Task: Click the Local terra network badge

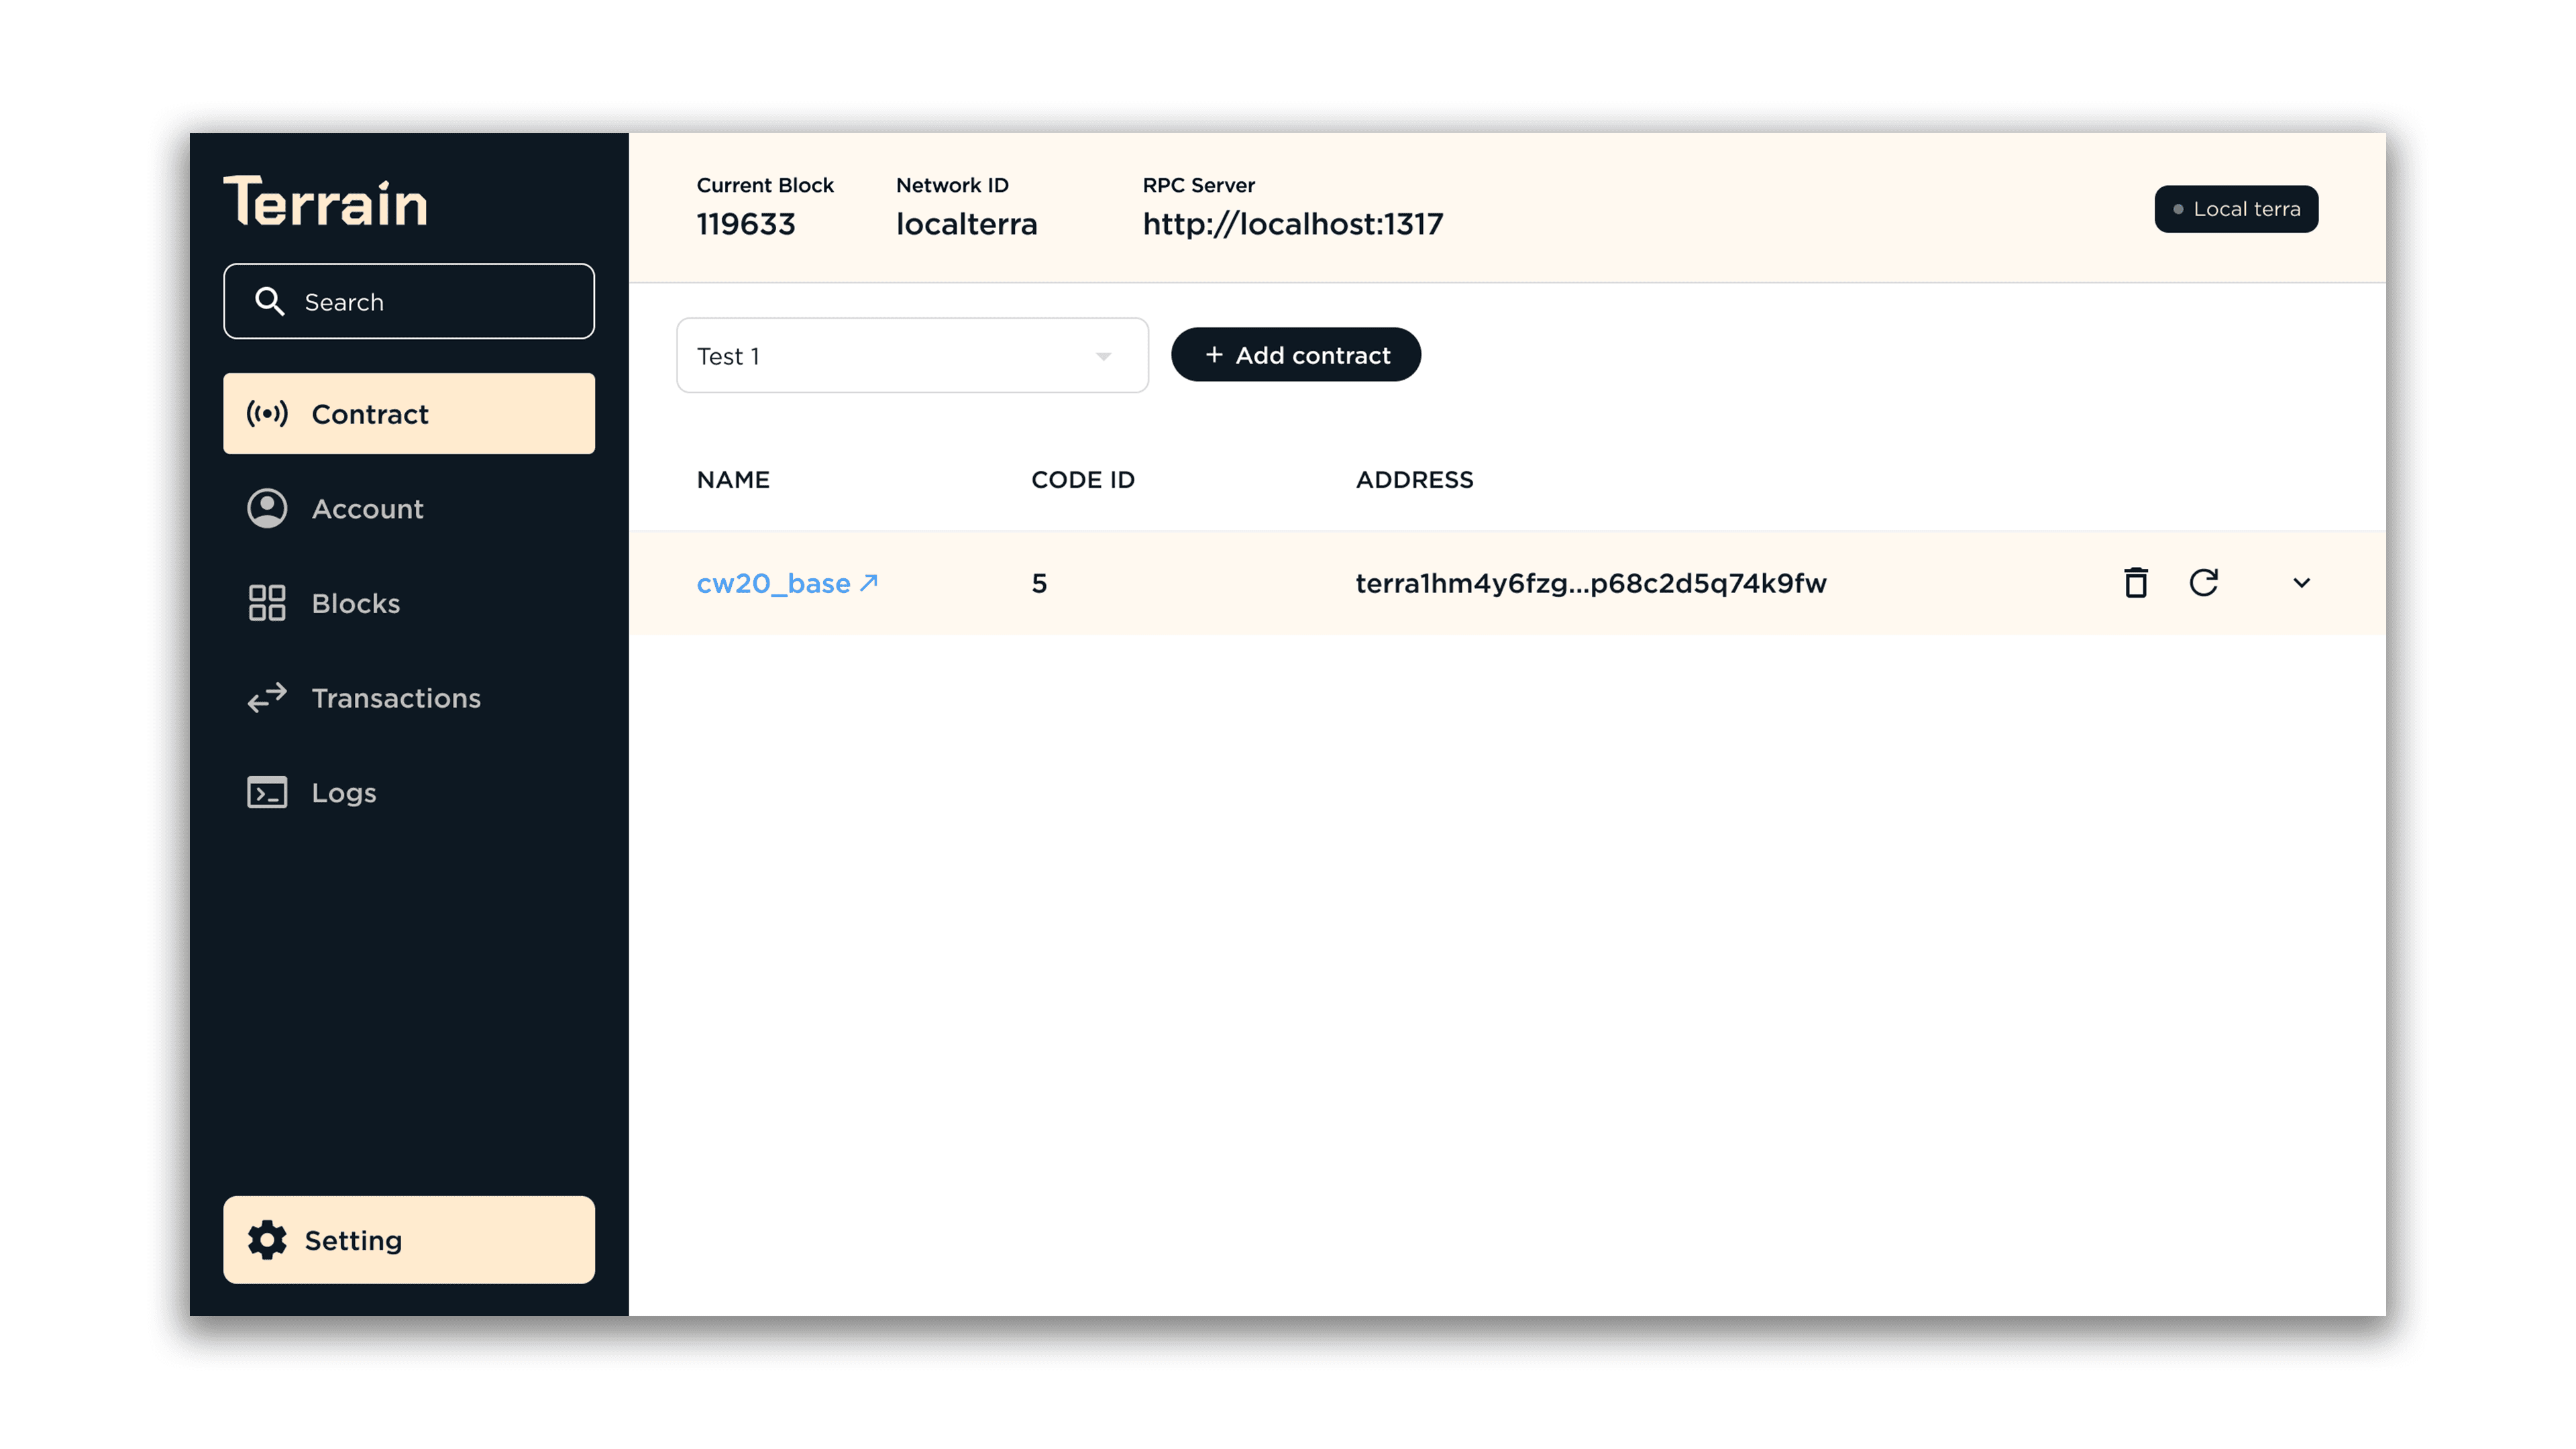Action: point(2236,209)
